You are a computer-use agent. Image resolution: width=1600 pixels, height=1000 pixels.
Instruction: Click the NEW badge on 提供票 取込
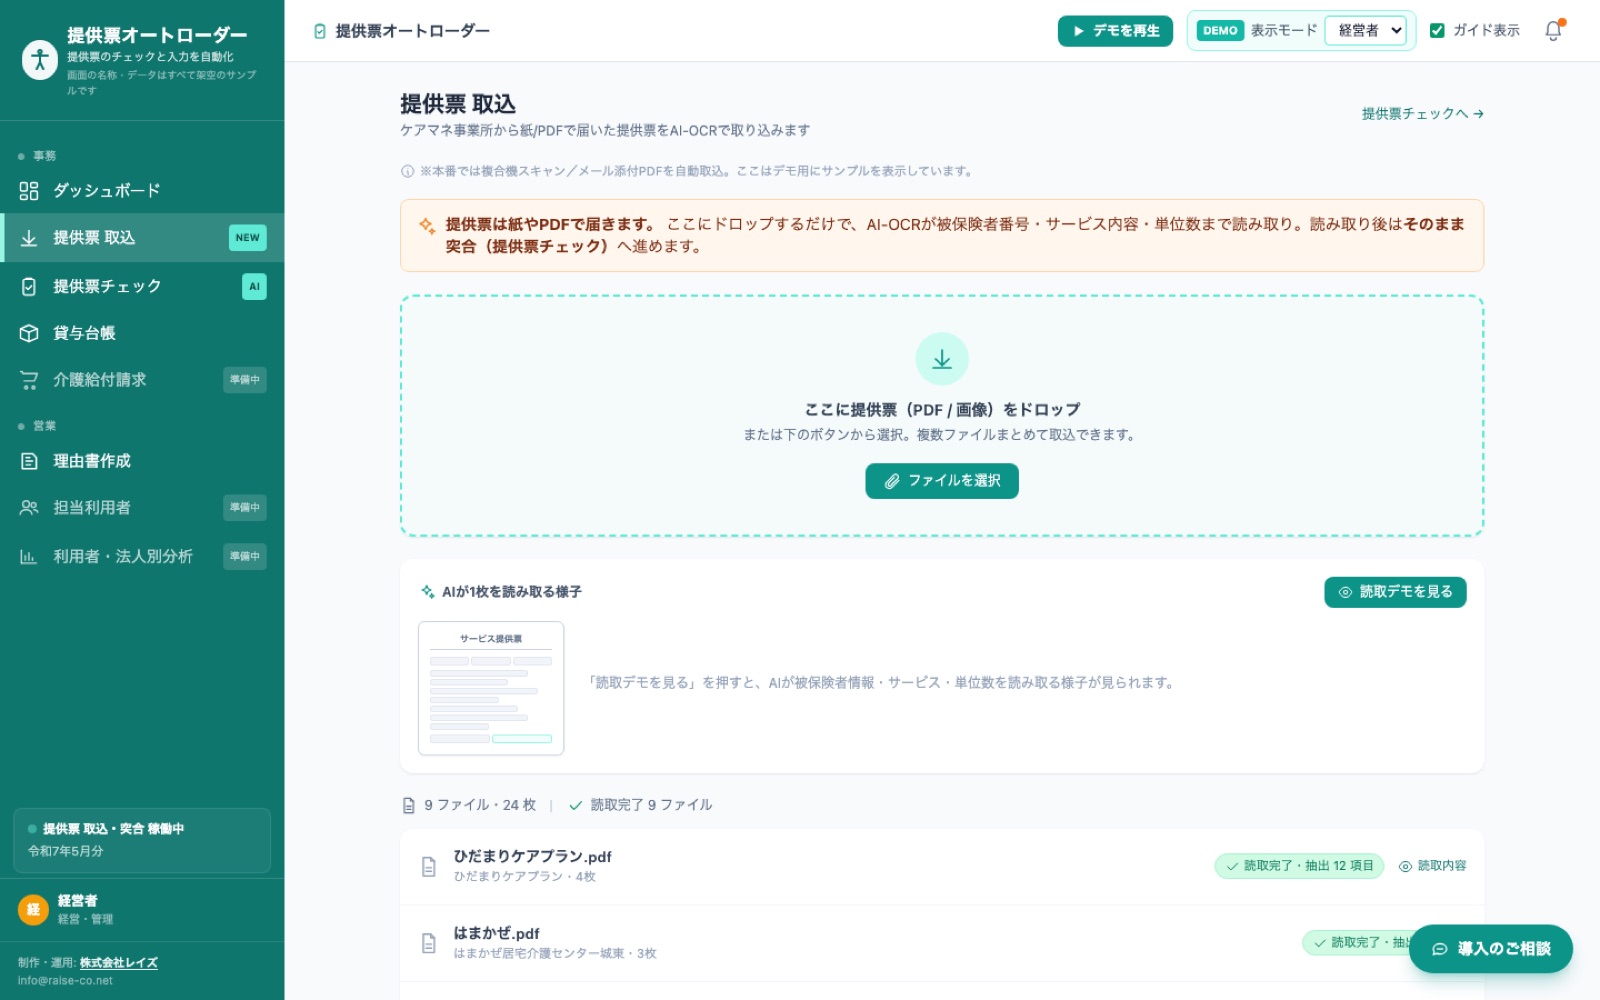click(x=248, y=238)
